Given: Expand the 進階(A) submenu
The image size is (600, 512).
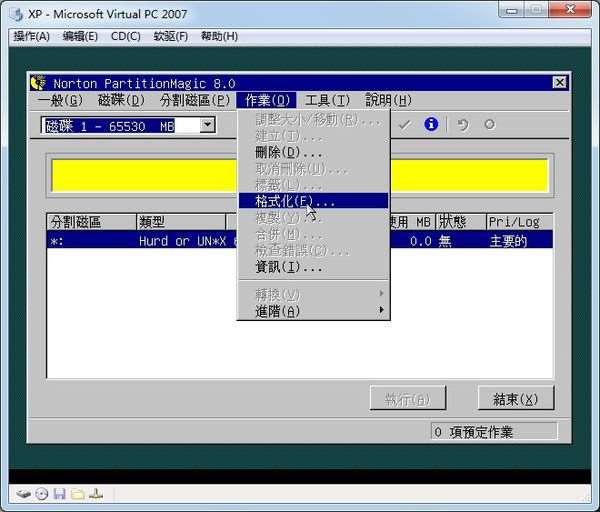Looking at the screenshot, I should pyautogui.click(x=313, y=311).
